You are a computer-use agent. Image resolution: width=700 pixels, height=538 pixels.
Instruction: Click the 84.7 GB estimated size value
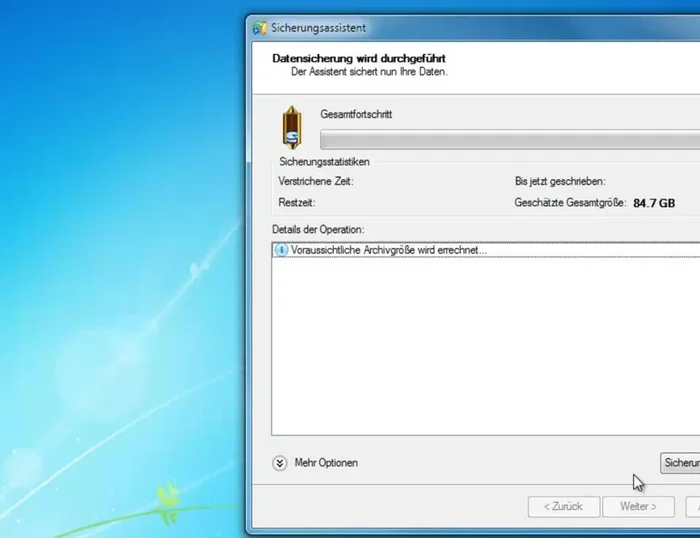click(x=654, y=203)
